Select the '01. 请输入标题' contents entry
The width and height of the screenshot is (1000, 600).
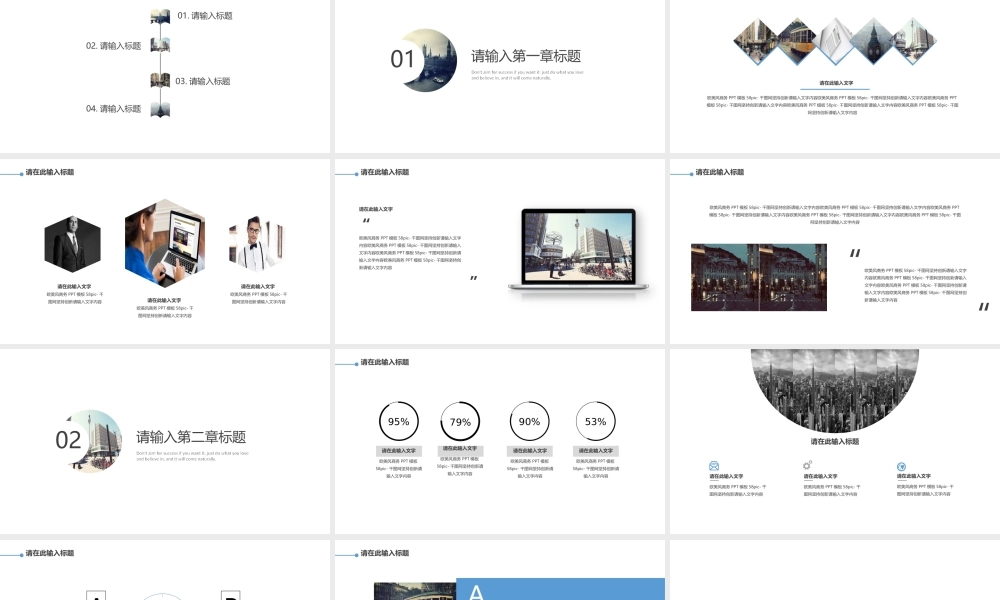[x=205, y=15]
